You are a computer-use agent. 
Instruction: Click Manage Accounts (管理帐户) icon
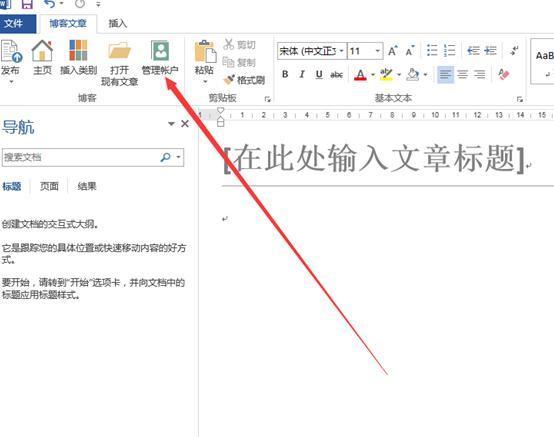160,51
